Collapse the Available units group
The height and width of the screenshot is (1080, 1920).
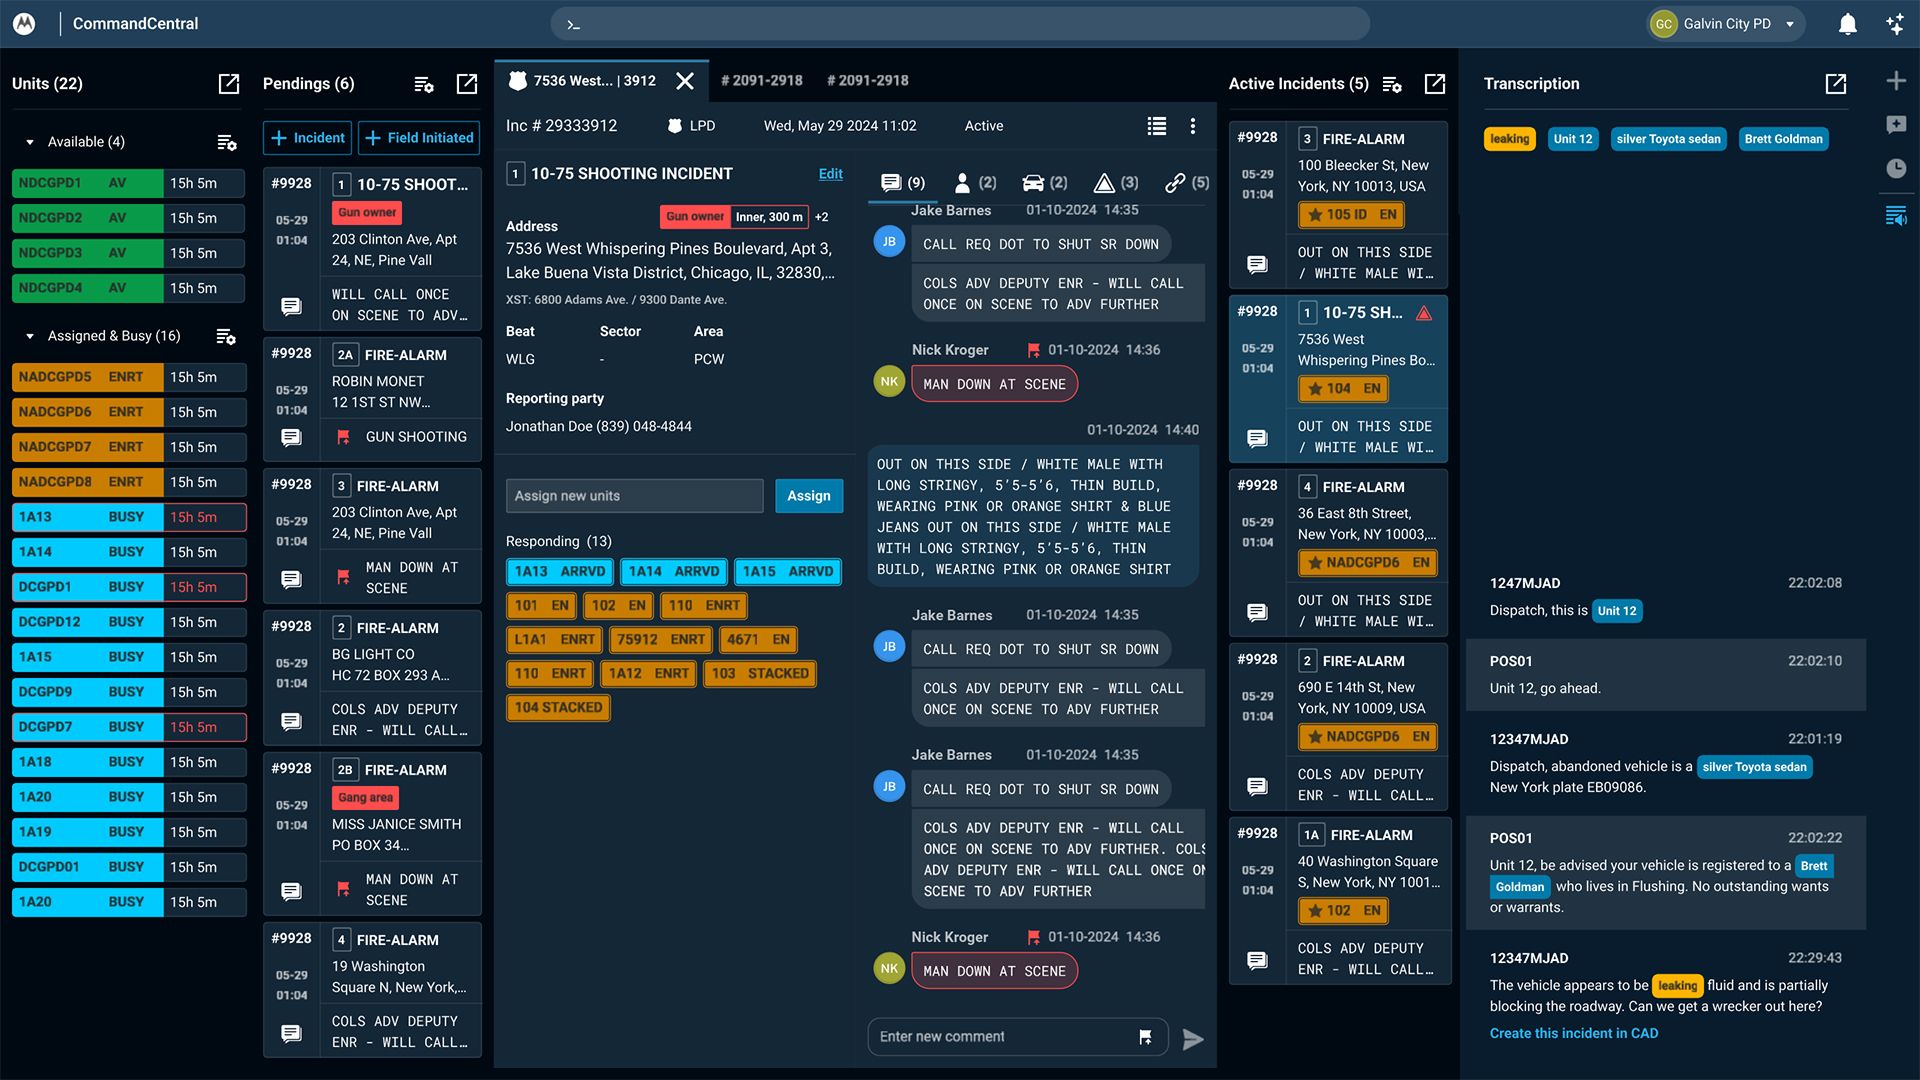30,142
